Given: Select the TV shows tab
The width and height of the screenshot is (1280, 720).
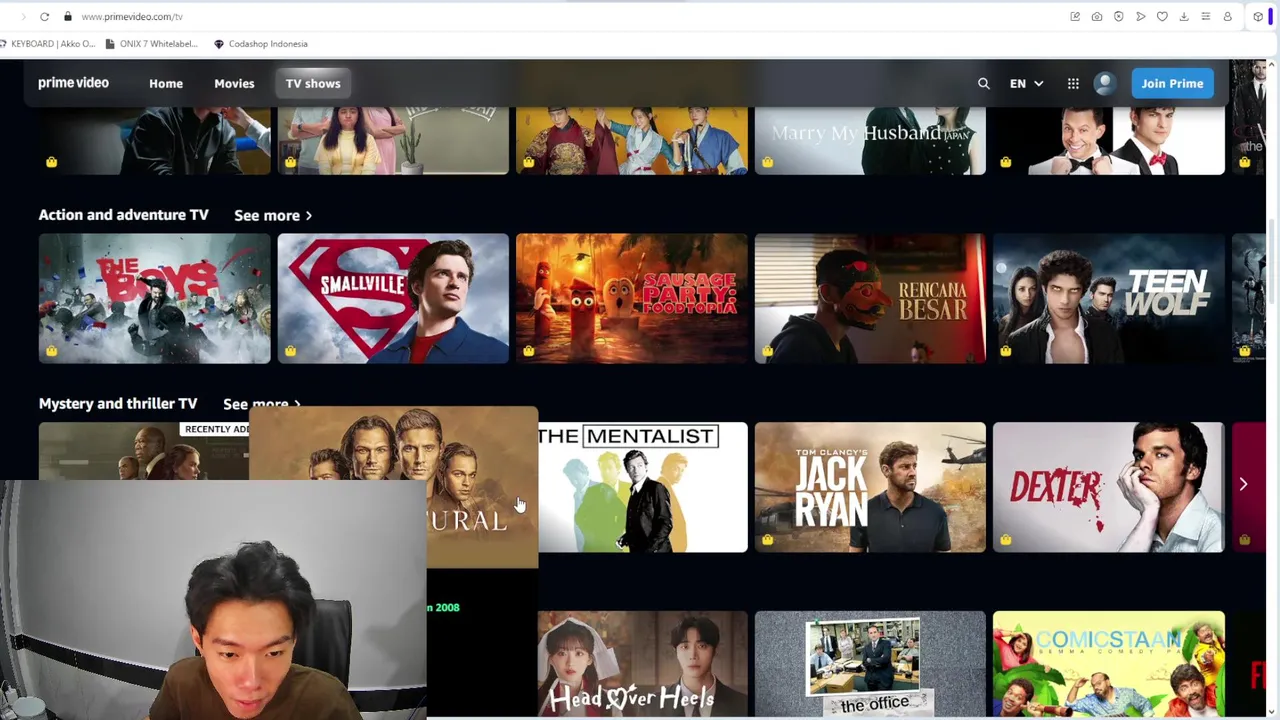Looking at the screenshot, I should pos(313,84).
